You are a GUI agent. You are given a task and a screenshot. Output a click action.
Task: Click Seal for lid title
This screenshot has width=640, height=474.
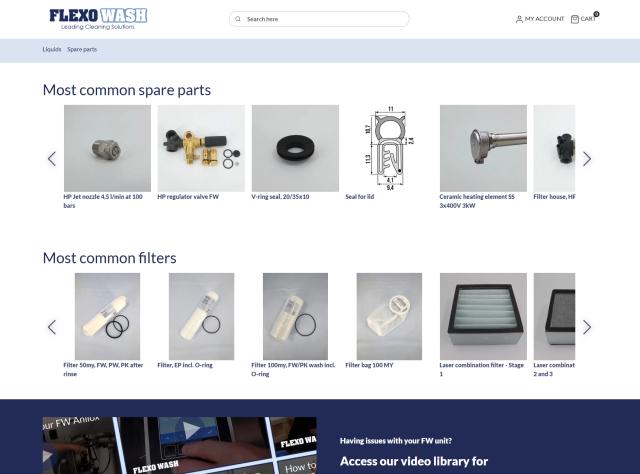point(360,197)
